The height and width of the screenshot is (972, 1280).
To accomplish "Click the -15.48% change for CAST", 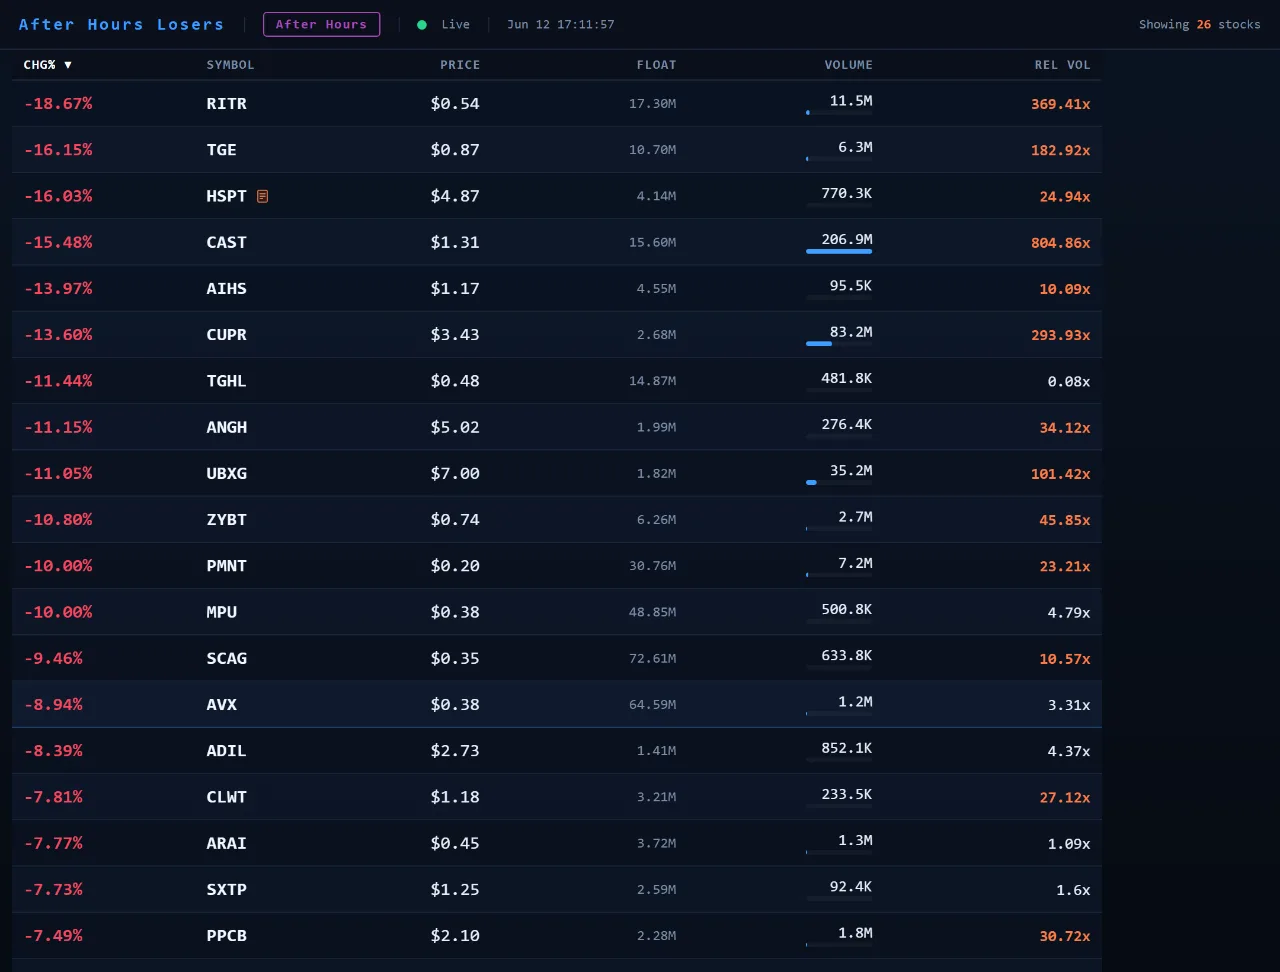I will 58,242.
